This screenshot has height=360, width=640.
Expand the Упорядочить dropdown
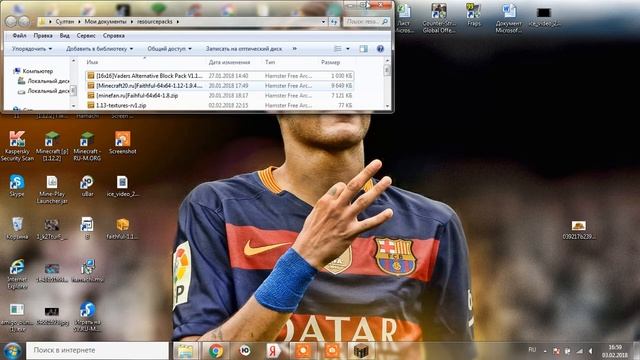[x=32, y=49]
